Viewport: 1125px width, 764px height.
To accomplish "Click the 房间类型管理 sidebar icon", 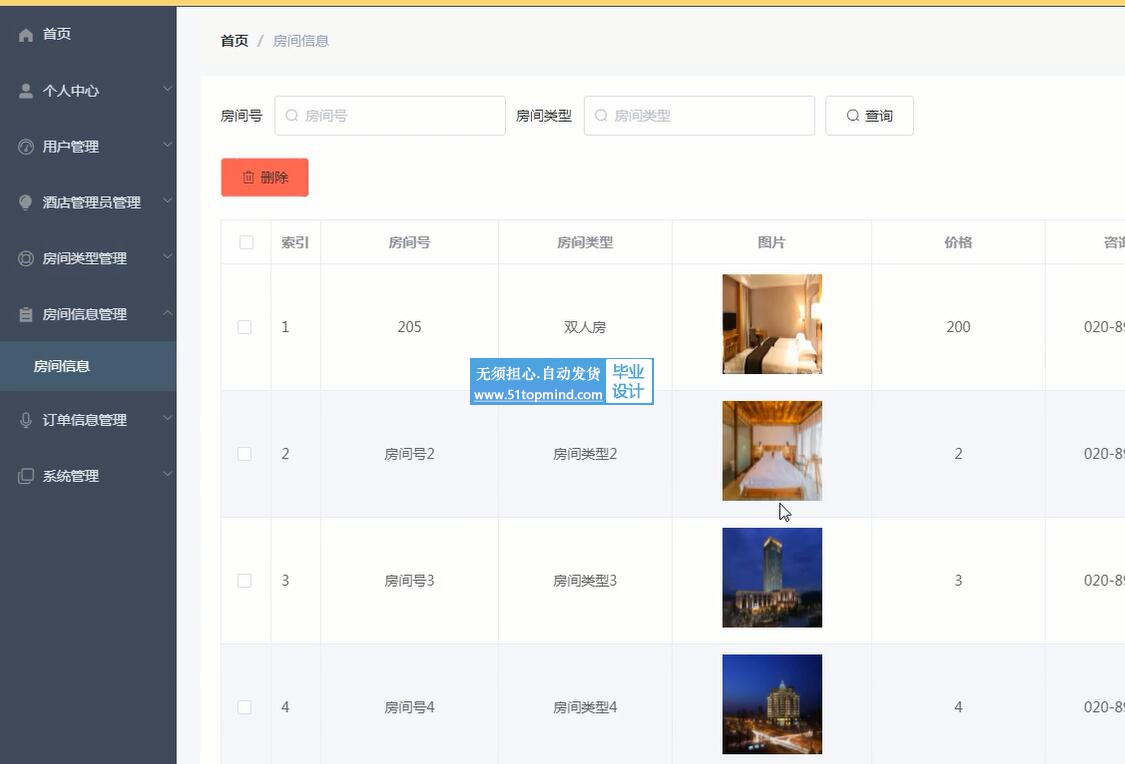I will coord(26,259).
